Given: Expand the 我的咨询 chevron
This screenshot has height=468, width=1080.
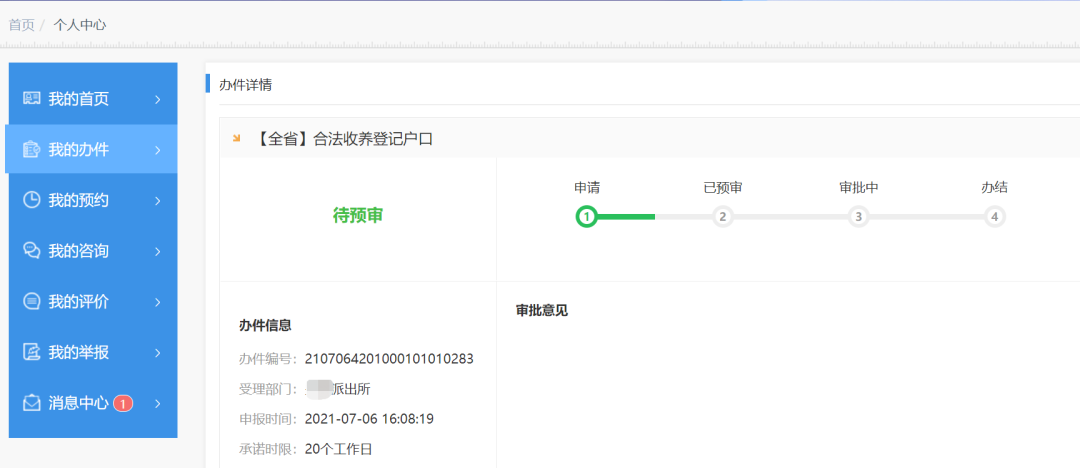Looking at the screenshot, I should (x=158, y=251).
